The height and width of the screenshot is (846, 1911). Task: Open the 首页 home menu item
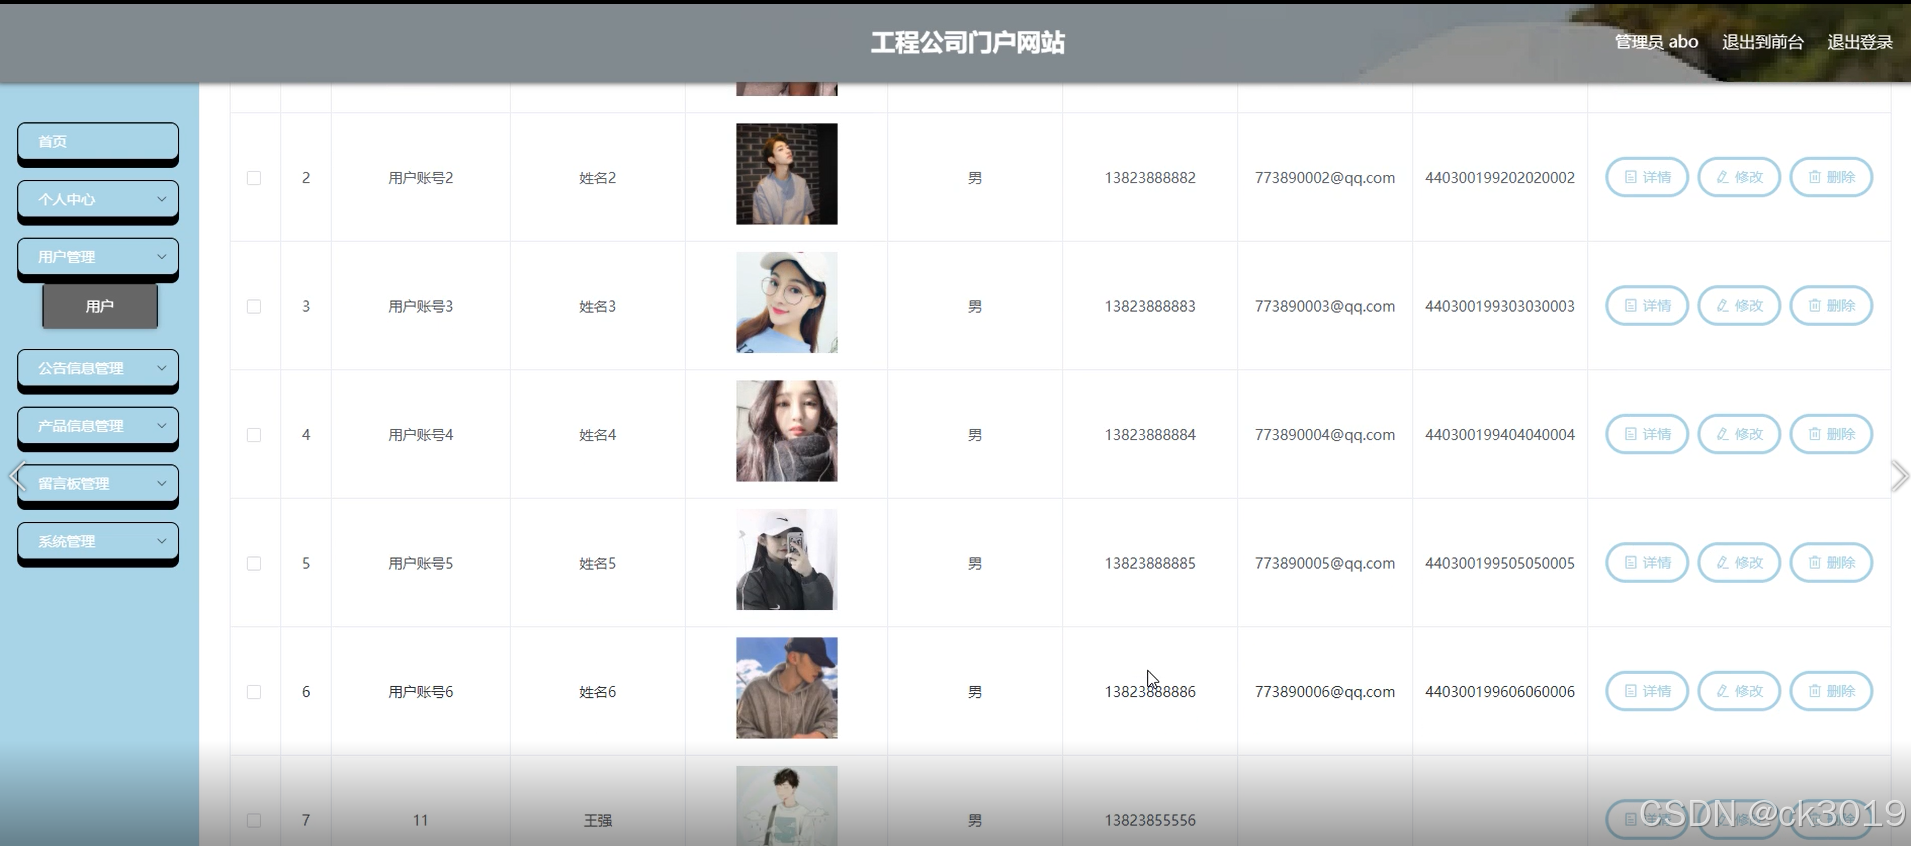[98, 142]
